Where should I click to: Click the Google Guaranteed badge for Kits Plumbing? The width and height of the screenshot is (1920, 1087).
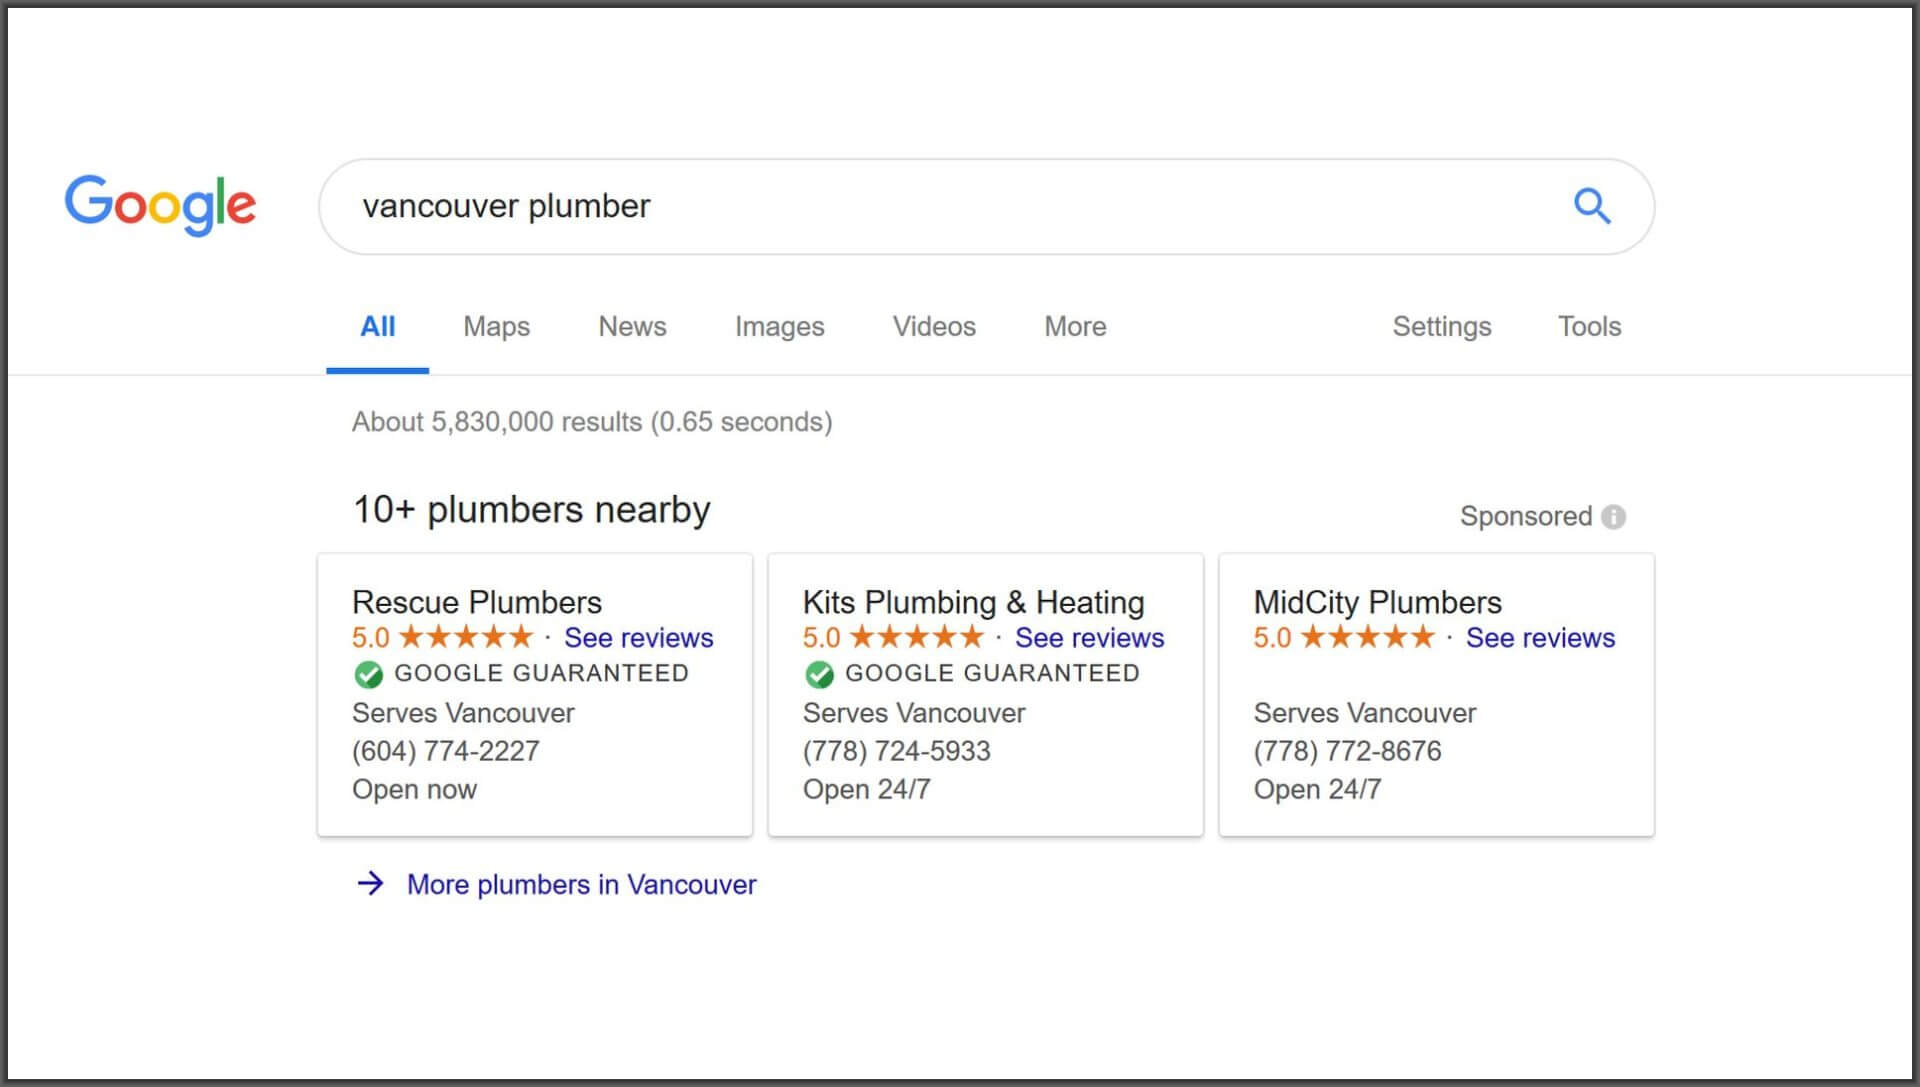pos(818,673)
